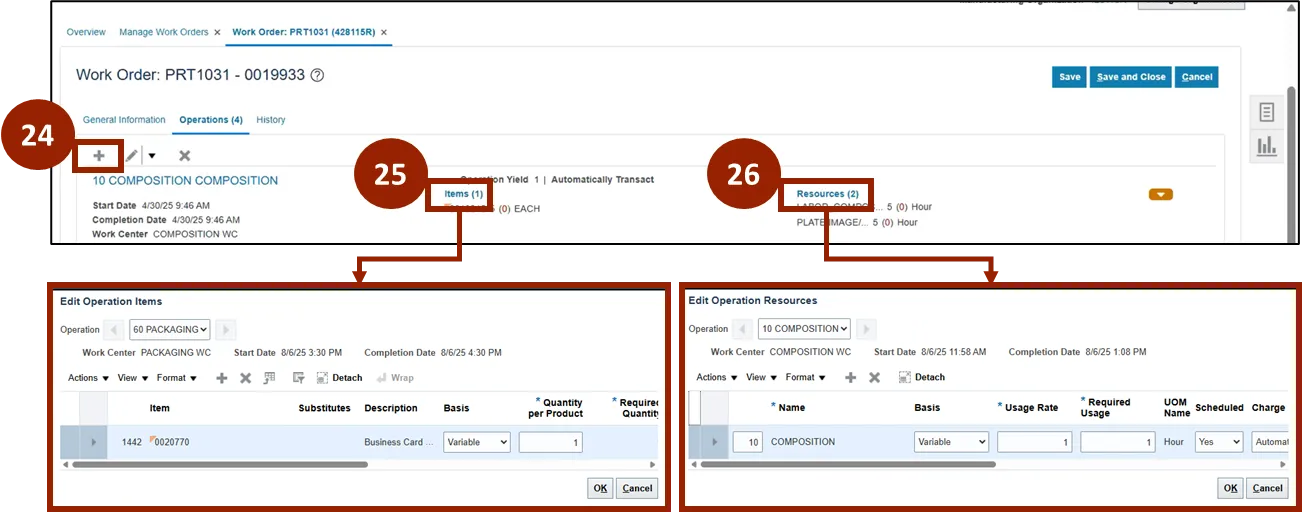The height and width of the screenshot is (512, 1302).
Task: Add a new operation with the plus icon
Action: point(99,156)
